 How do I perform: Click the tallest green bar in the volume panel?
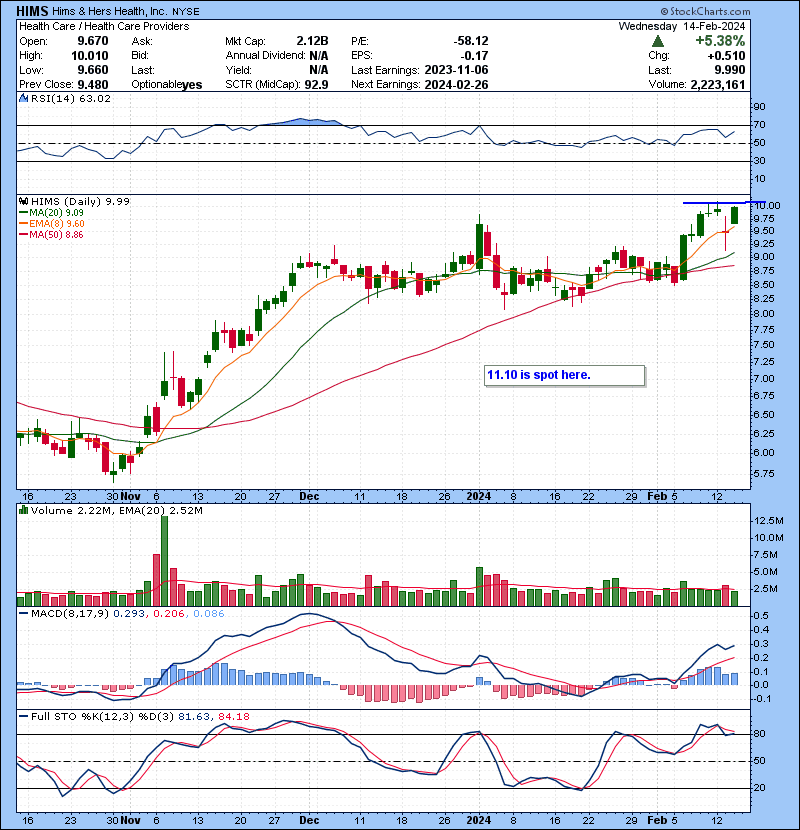[x=164, y=561]
